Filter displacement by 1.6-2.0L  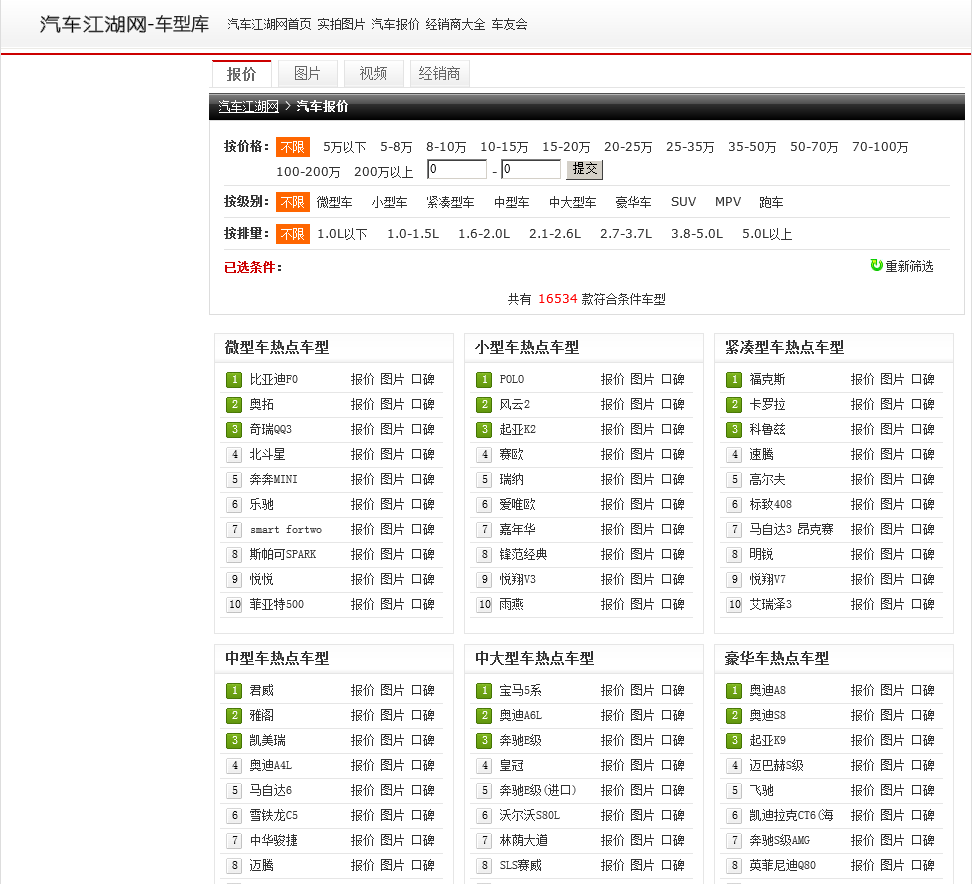(484, 234)
